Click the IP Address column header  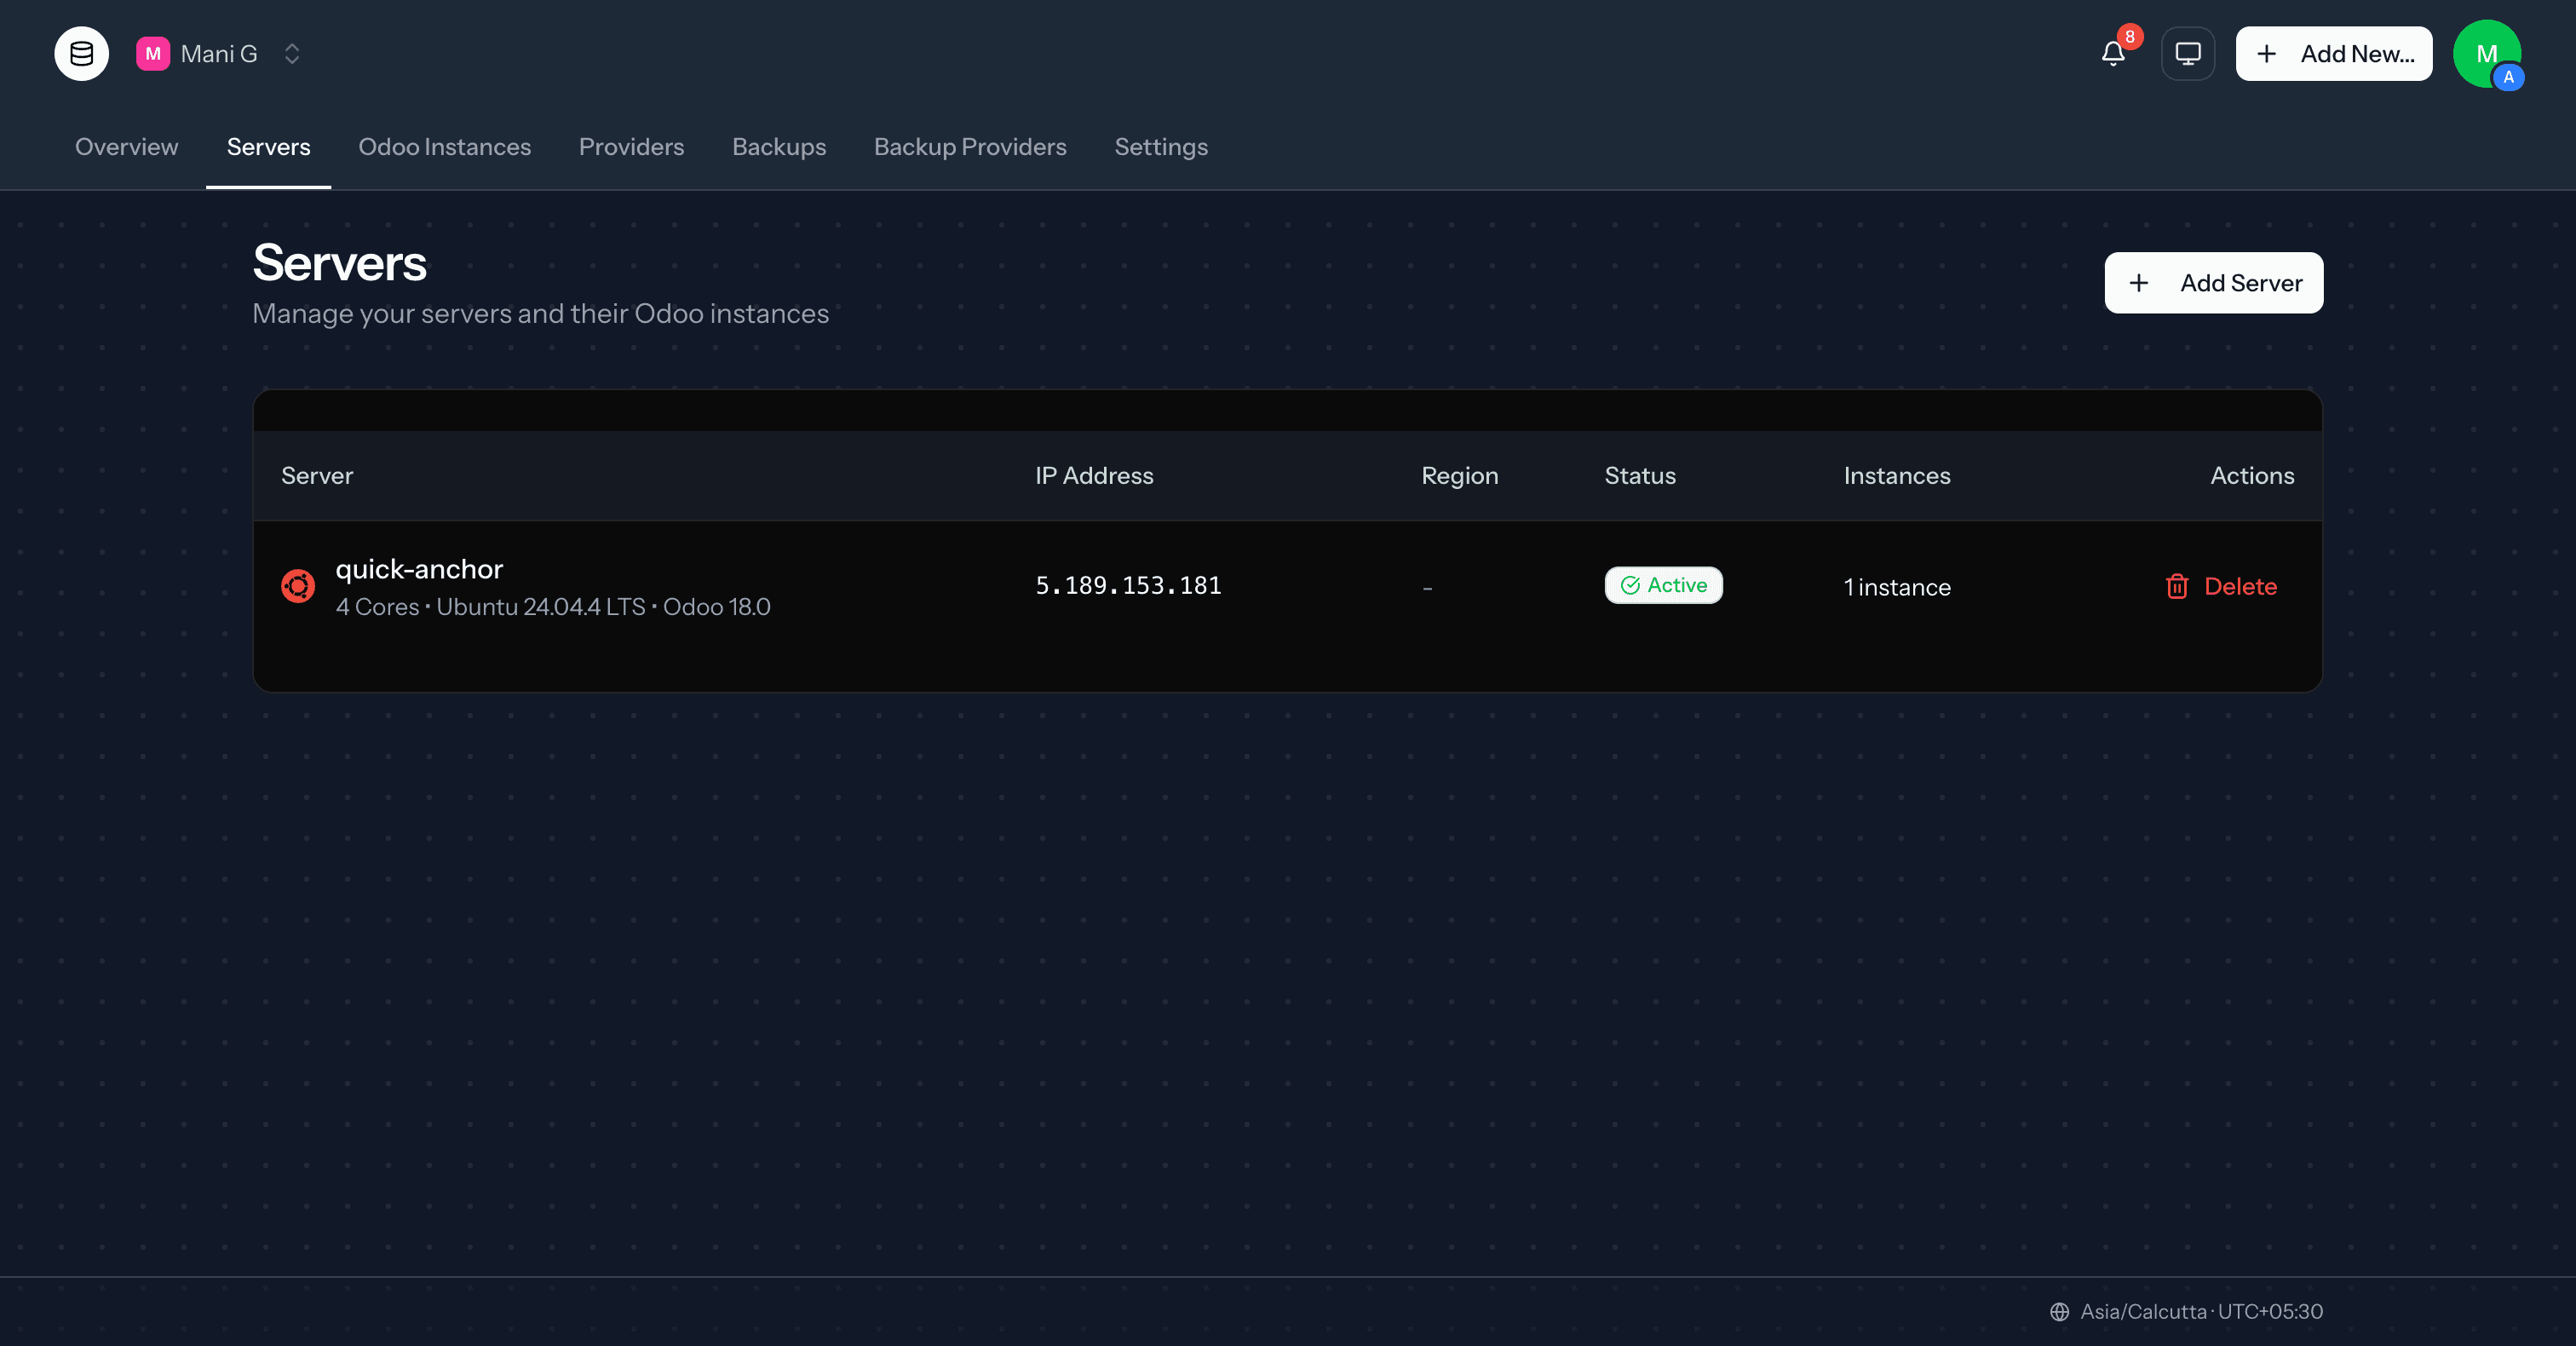(x=1094, y=476)
